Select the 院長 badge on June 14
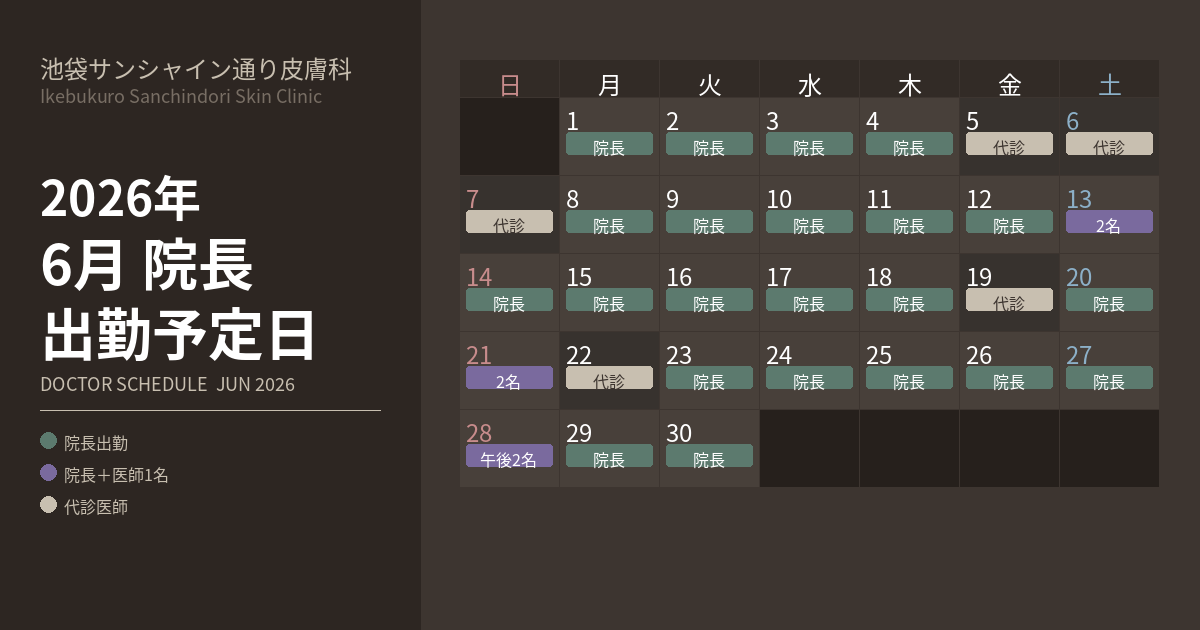 (x=509, y=300)
